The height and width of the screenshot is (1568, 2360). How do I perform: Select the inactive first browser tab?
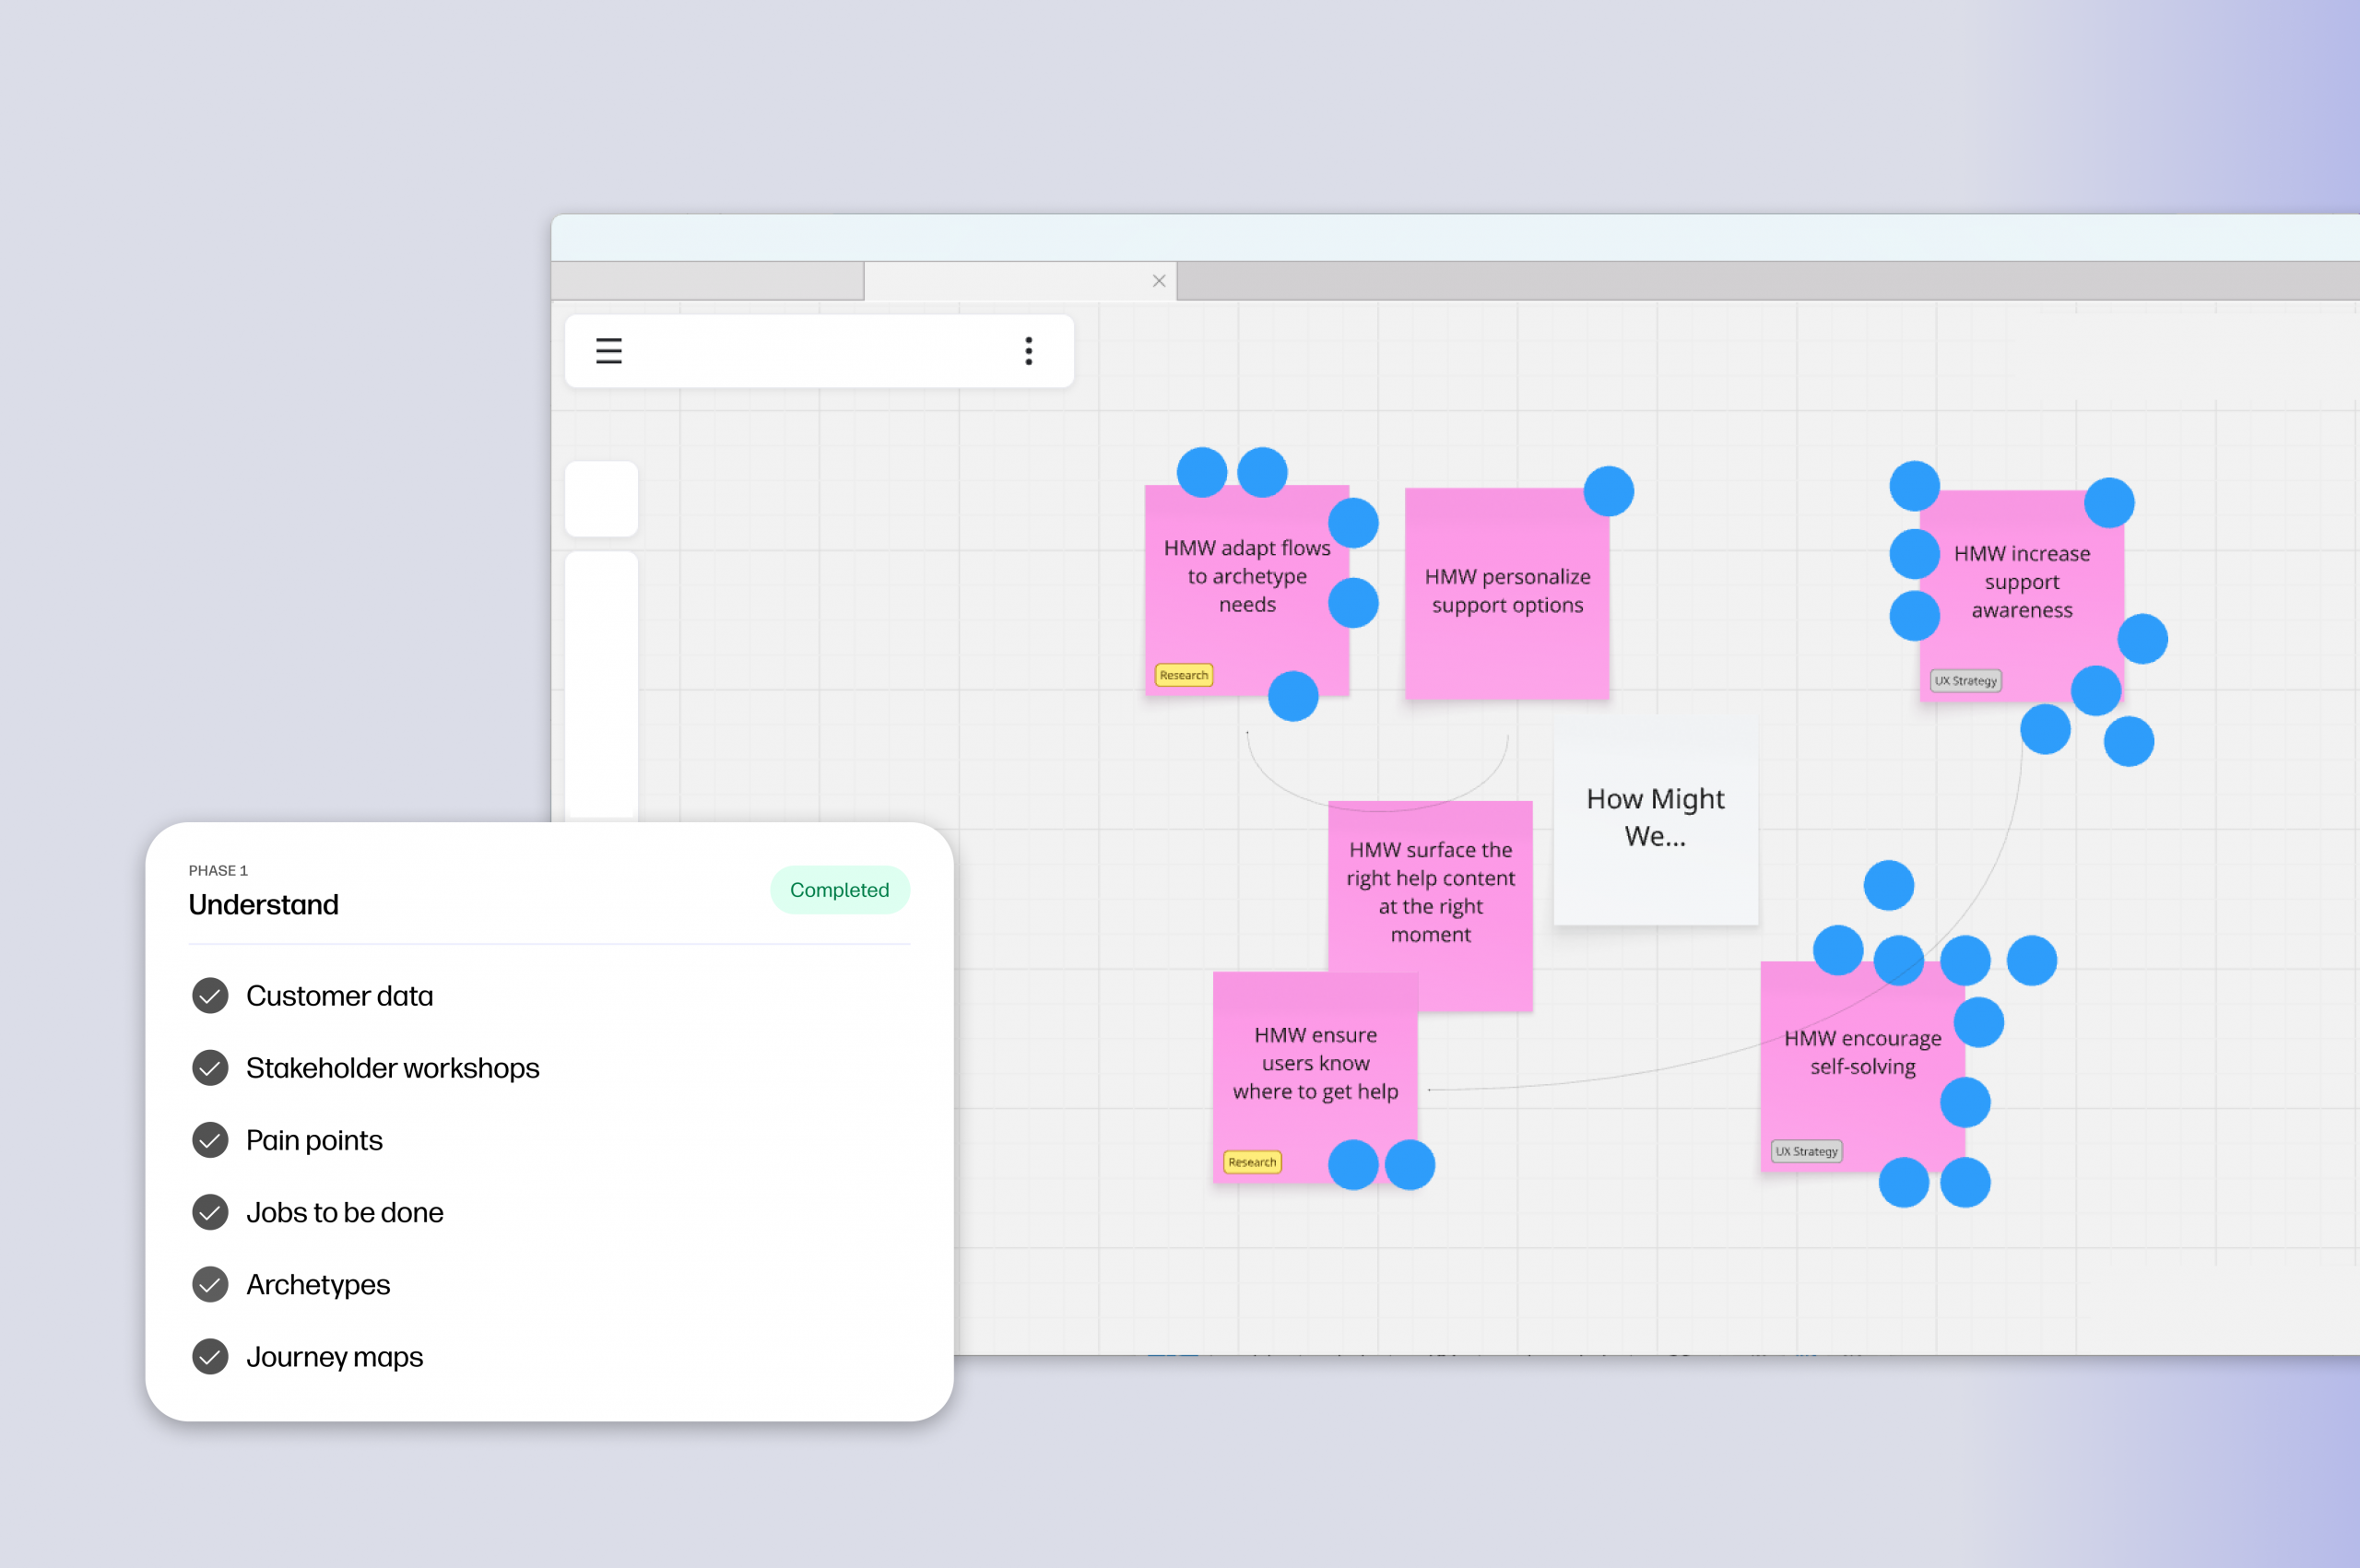[707, 281]
